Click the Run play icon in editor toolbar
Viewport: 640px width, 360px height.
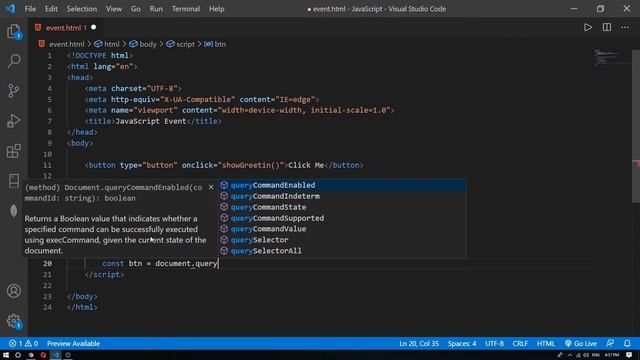tap(588, 27)
